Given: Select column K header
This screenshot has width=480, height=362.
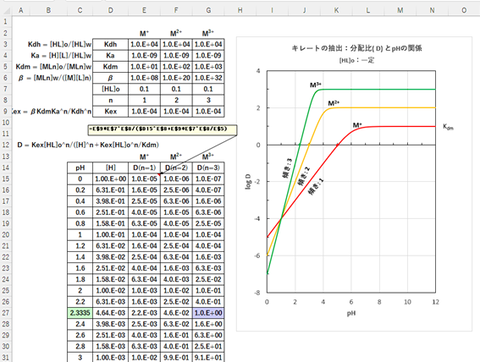Looking at the screenshot, I should pyautogui.click(x=336, y=10).
